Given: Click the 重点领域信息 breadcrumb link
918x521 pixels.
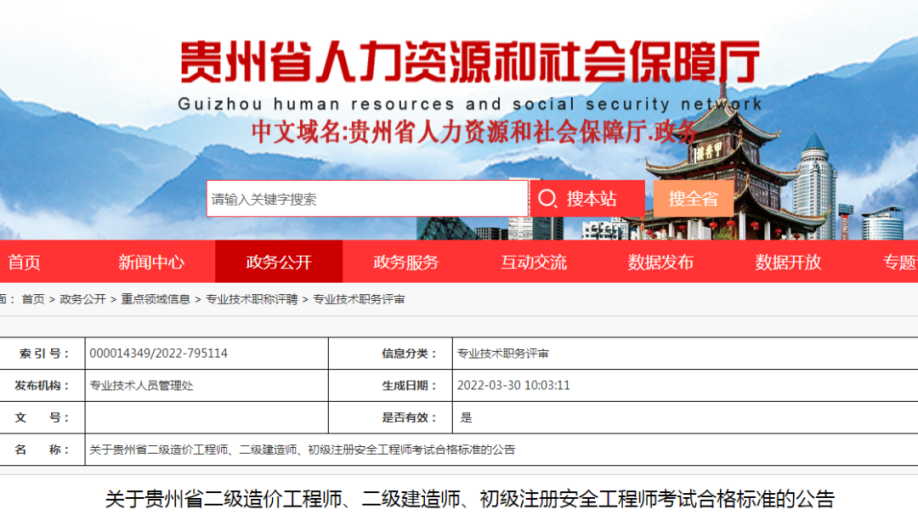Looking at the screenshot, I should pyautogui.click(x=155, y=299).
